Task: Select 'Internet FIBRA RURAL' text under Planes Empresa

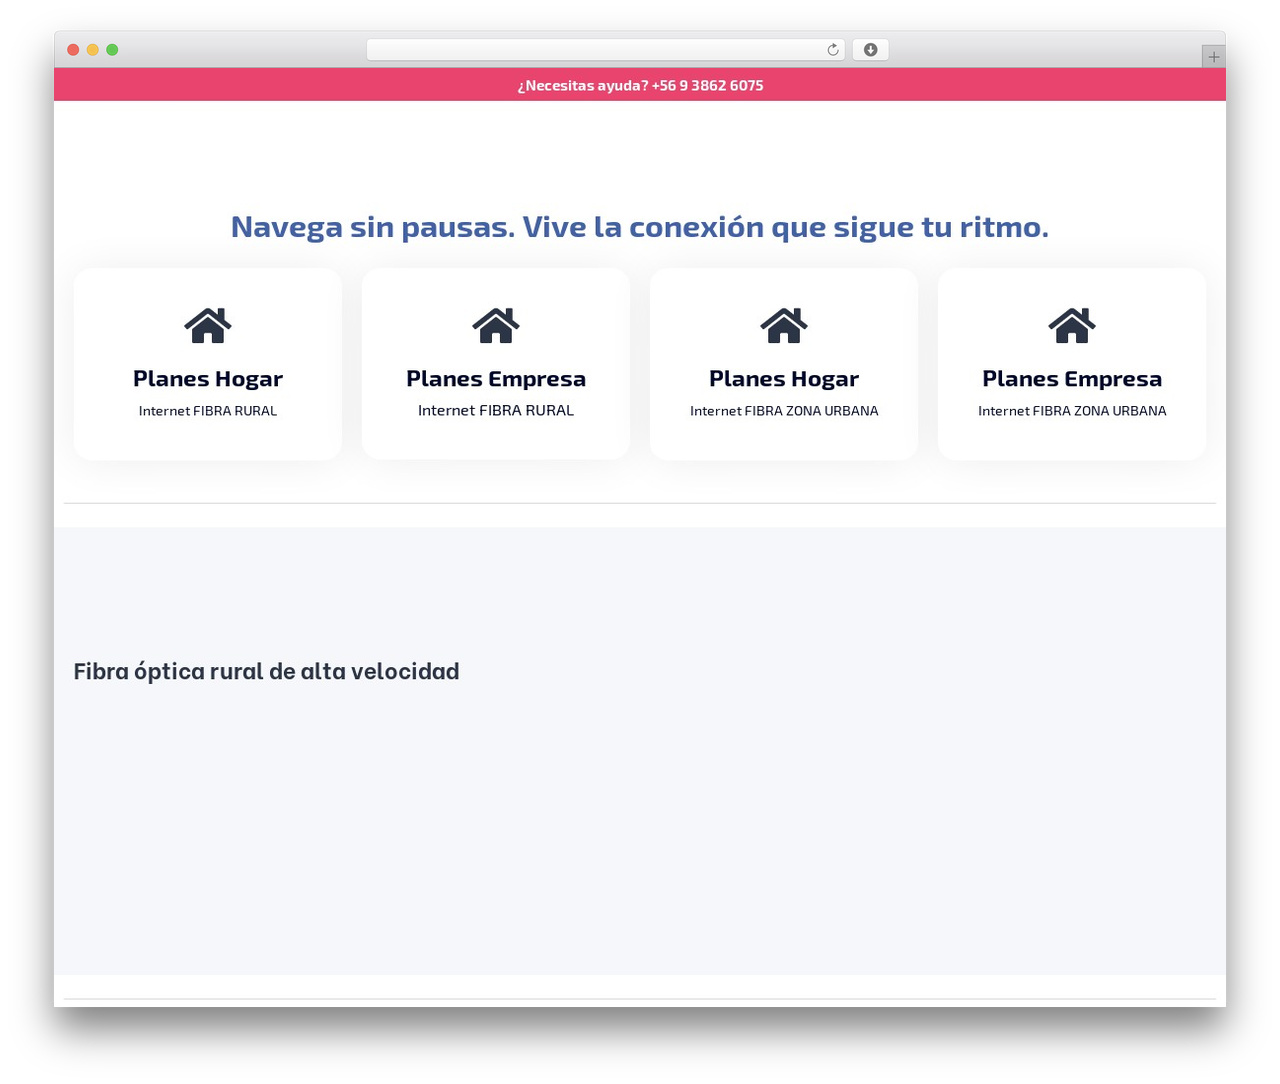Action: (x=496, y=410)
